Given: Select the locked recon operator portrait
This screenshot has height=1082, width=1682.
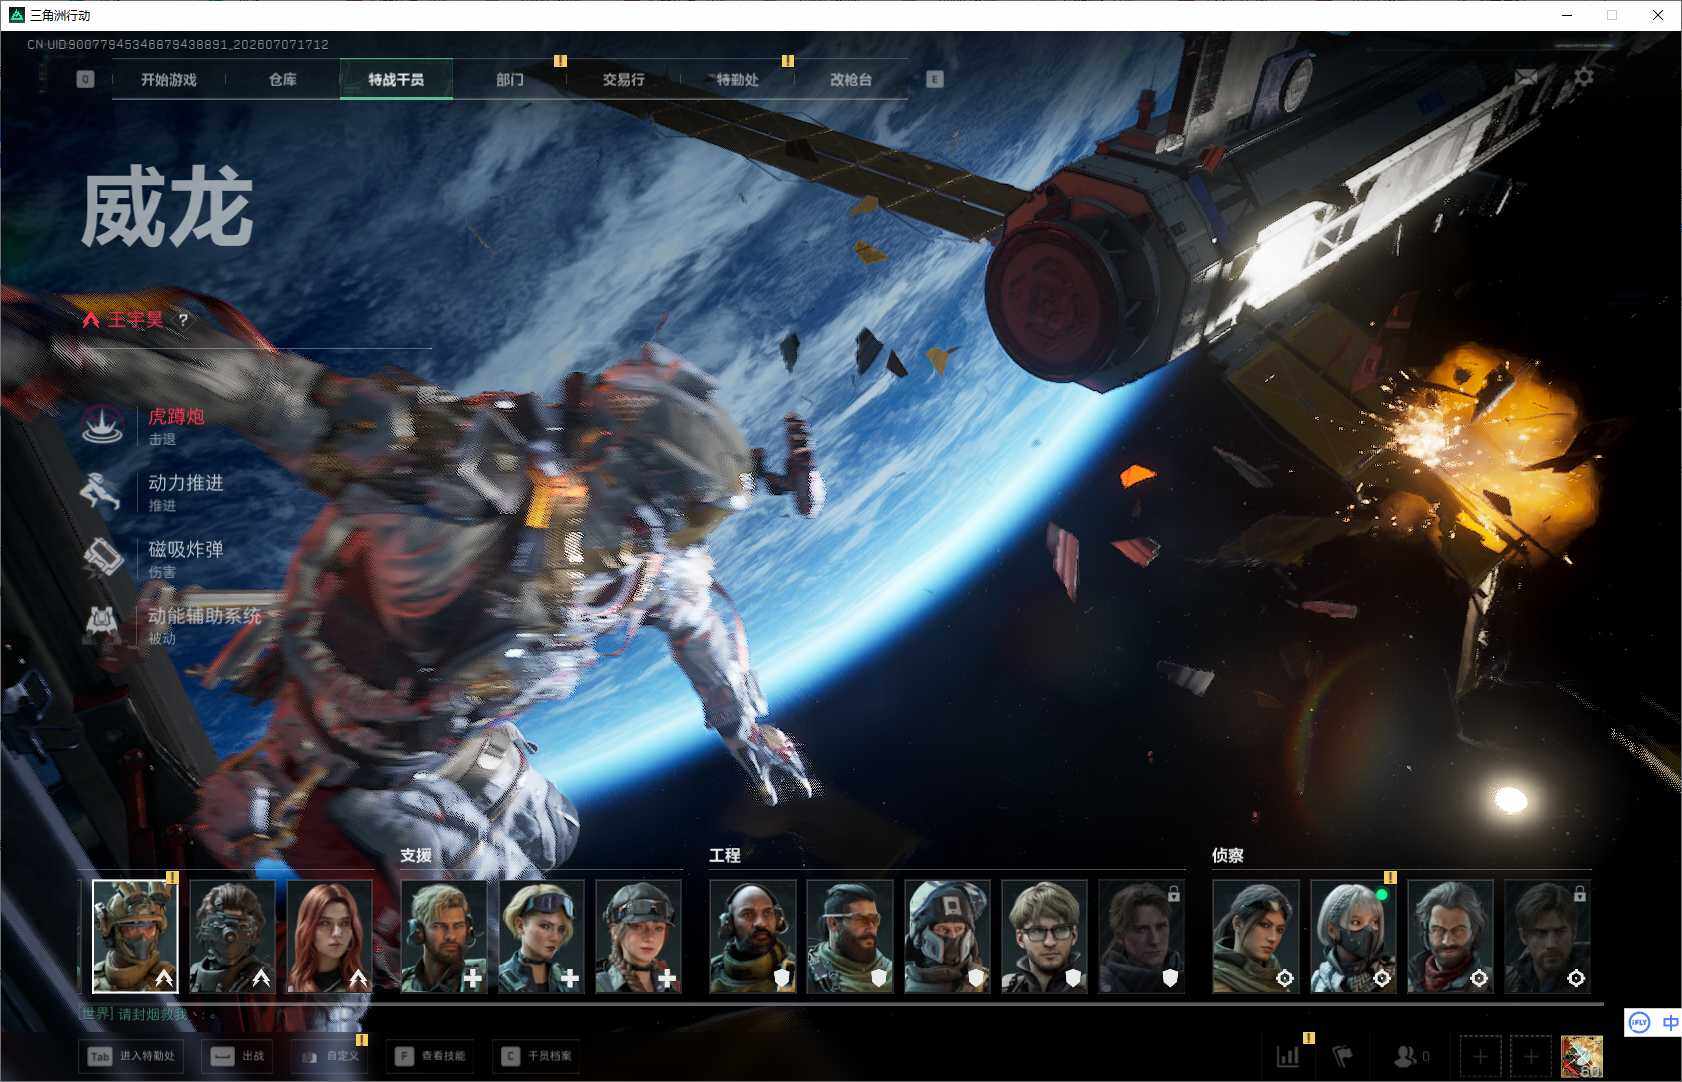Looking at the screenshot, I should 1547,936.
